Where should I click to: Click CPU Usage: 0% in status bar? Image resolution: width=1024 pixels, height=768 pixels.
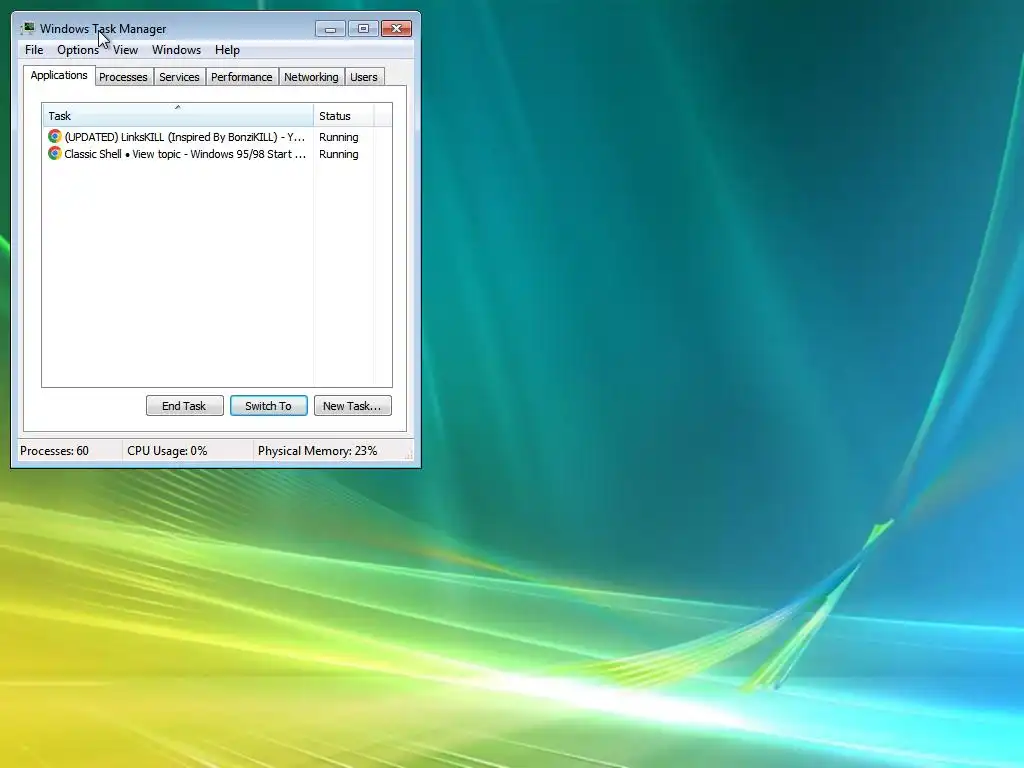coord(167,451)
